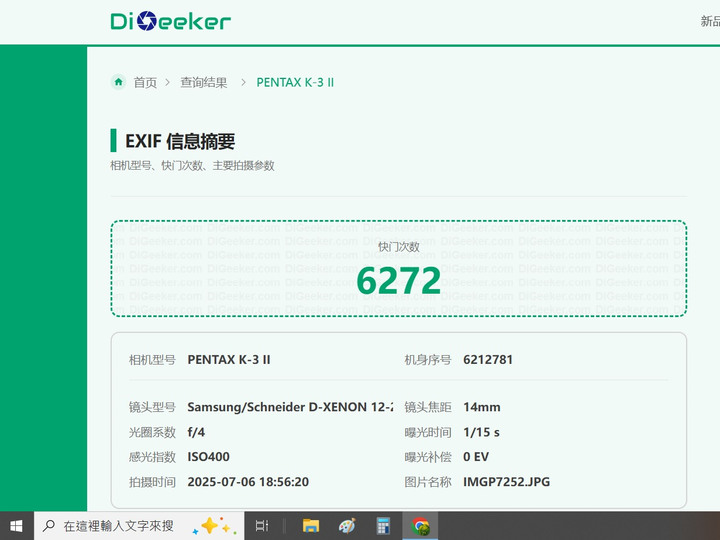This screenshot has width=720, height=540.
Task: Select exposure time 1/15 s
Action: coord(481,432)
